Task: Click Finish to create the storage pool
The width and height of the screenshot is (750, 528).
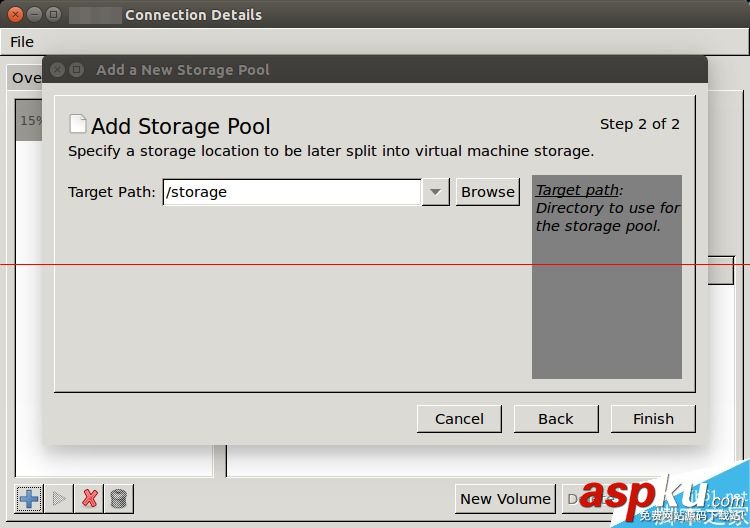Action: click(x=653, y=419)
